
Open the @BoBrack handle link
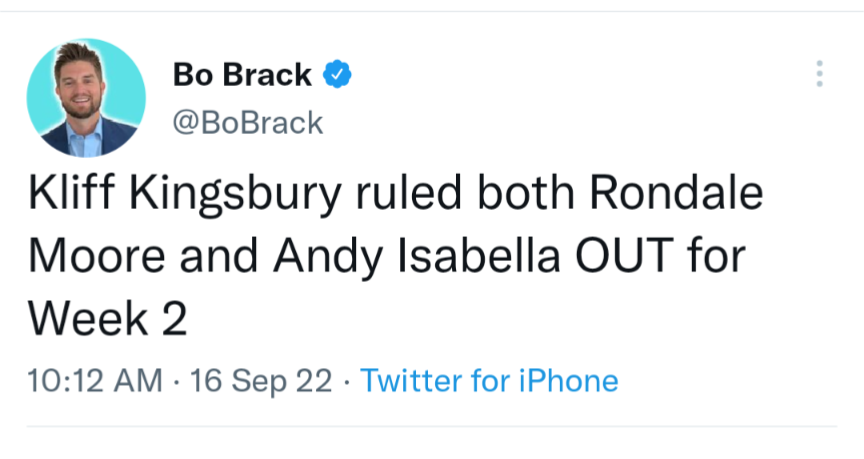(247, 123)
